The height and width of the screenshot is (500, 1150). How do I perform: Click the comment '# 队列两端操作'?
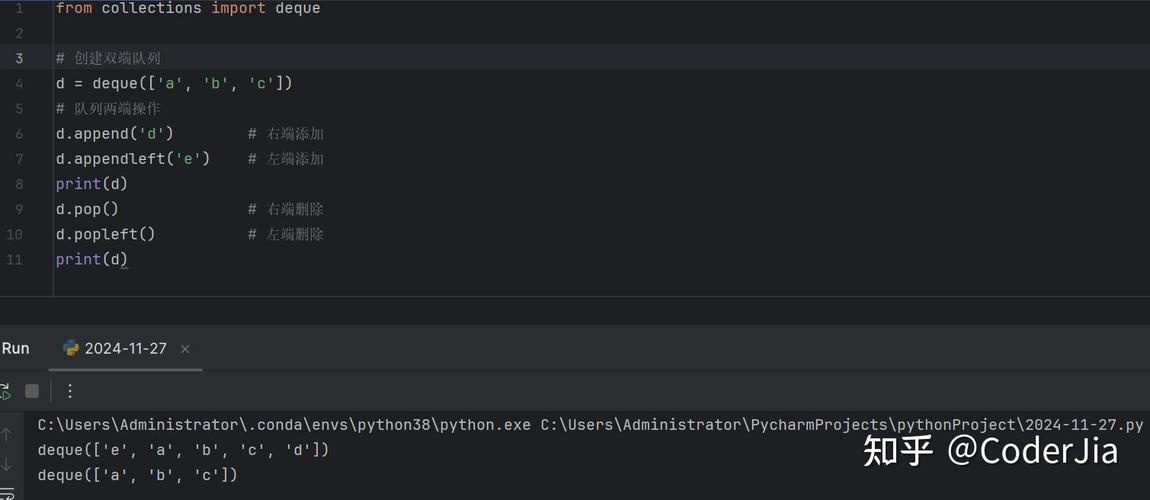pyautogui.click(x=108, y=109)
